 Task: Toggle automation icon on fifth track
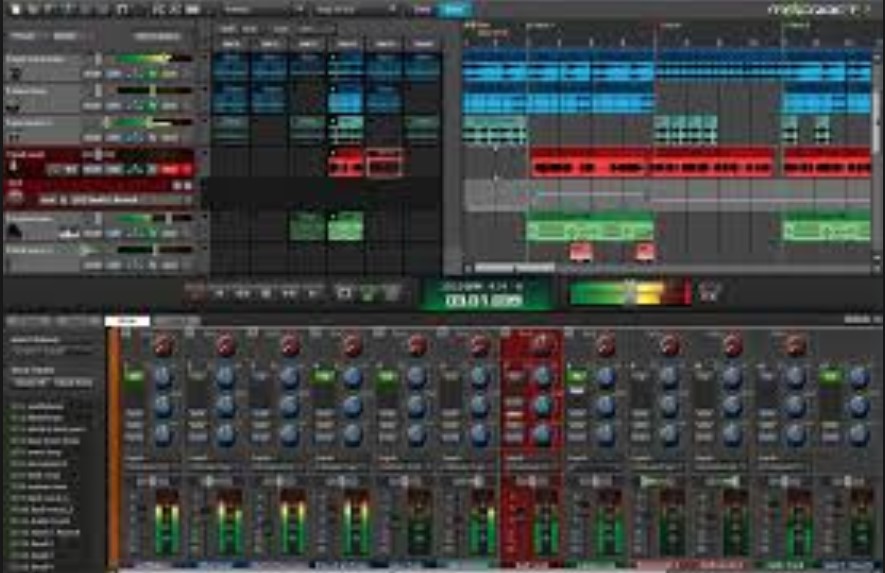pos(134,233)
